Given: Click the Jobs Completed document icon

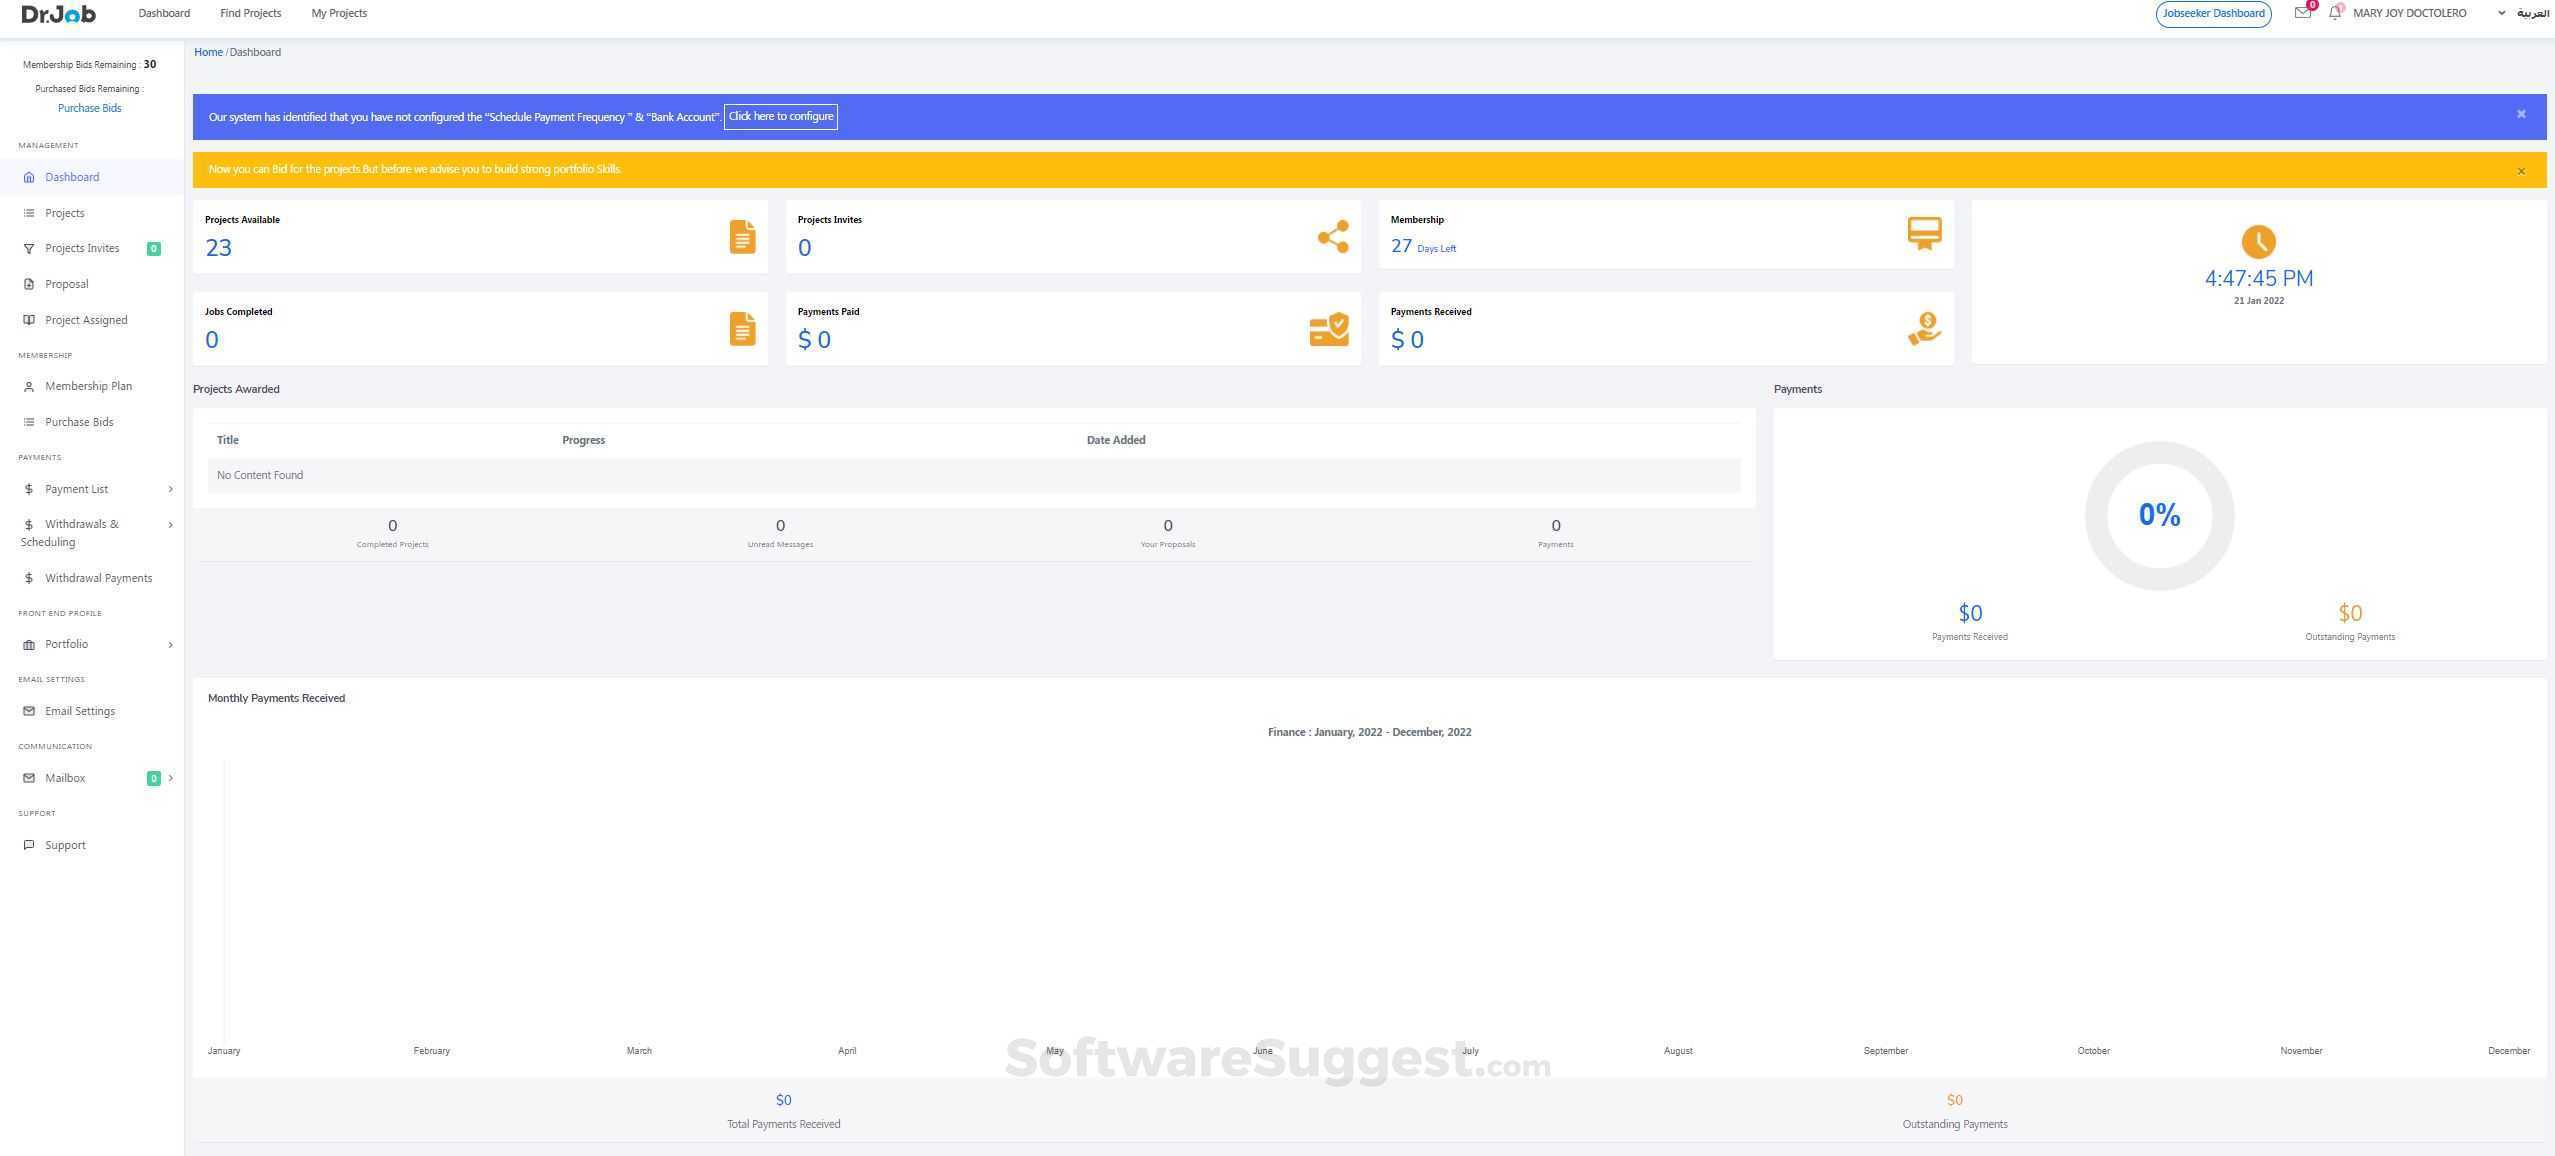Looking at the screenshot, I should [x=742, y=329].
